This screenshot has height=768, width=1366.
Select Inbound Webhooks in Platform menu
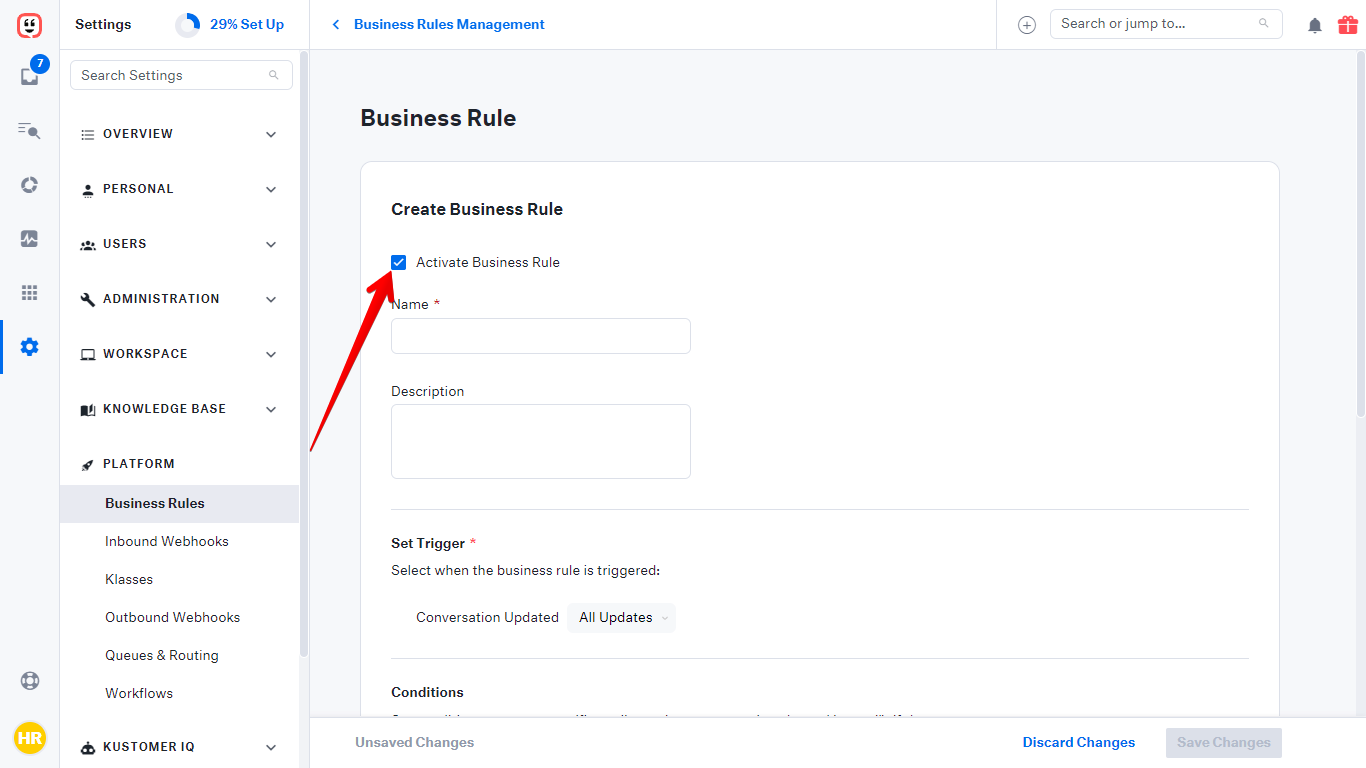click(167, 541)
